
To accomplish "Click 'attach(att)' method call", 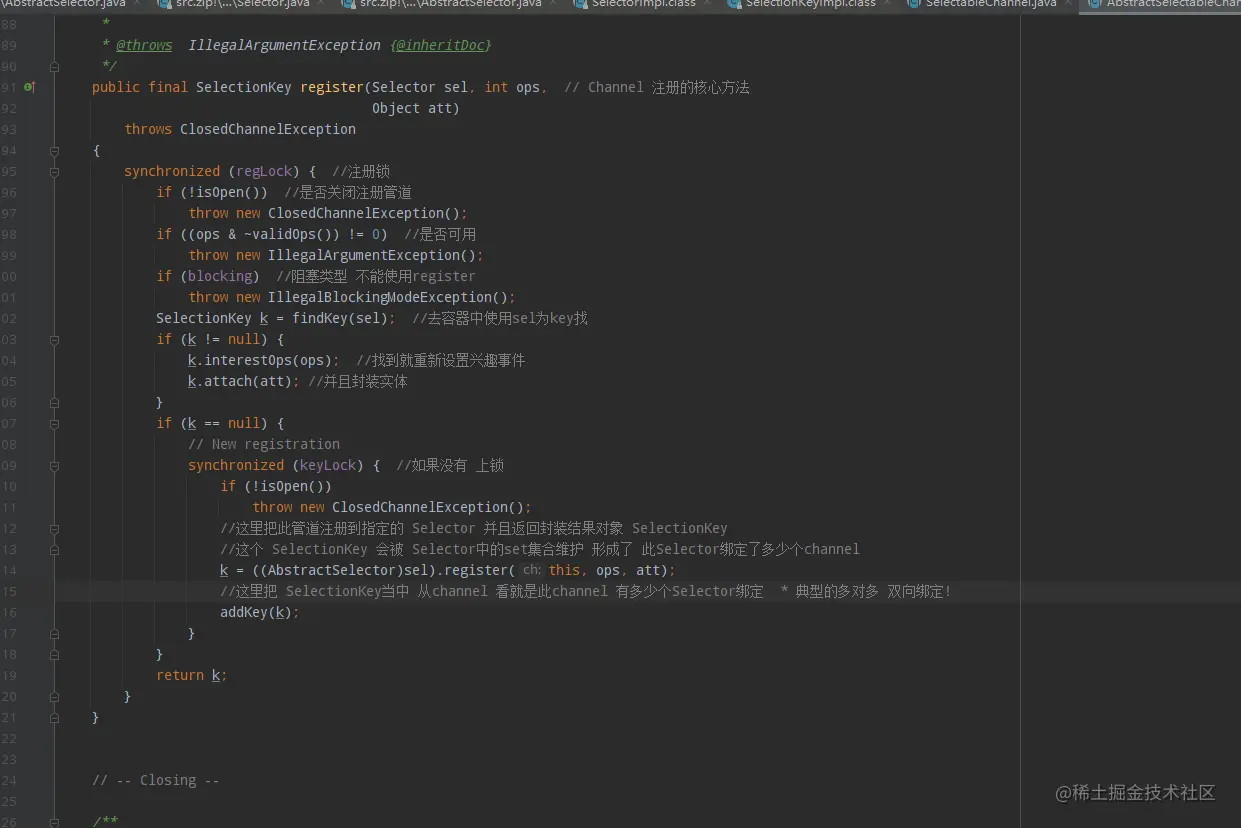I will [248, 381].
